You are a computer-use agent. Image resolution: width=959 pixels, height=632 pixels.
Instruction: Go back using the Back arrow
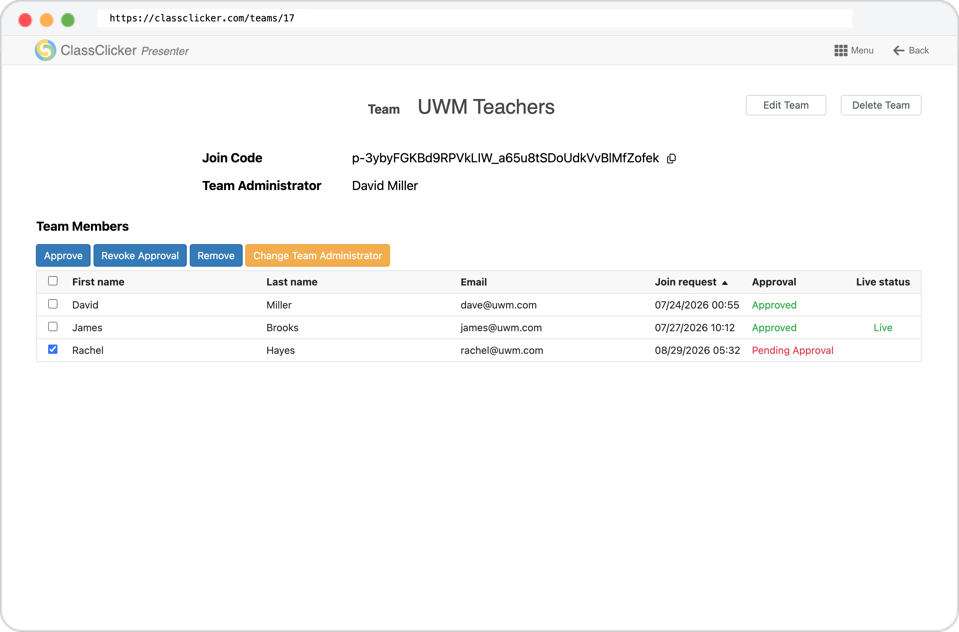point(898,50)
